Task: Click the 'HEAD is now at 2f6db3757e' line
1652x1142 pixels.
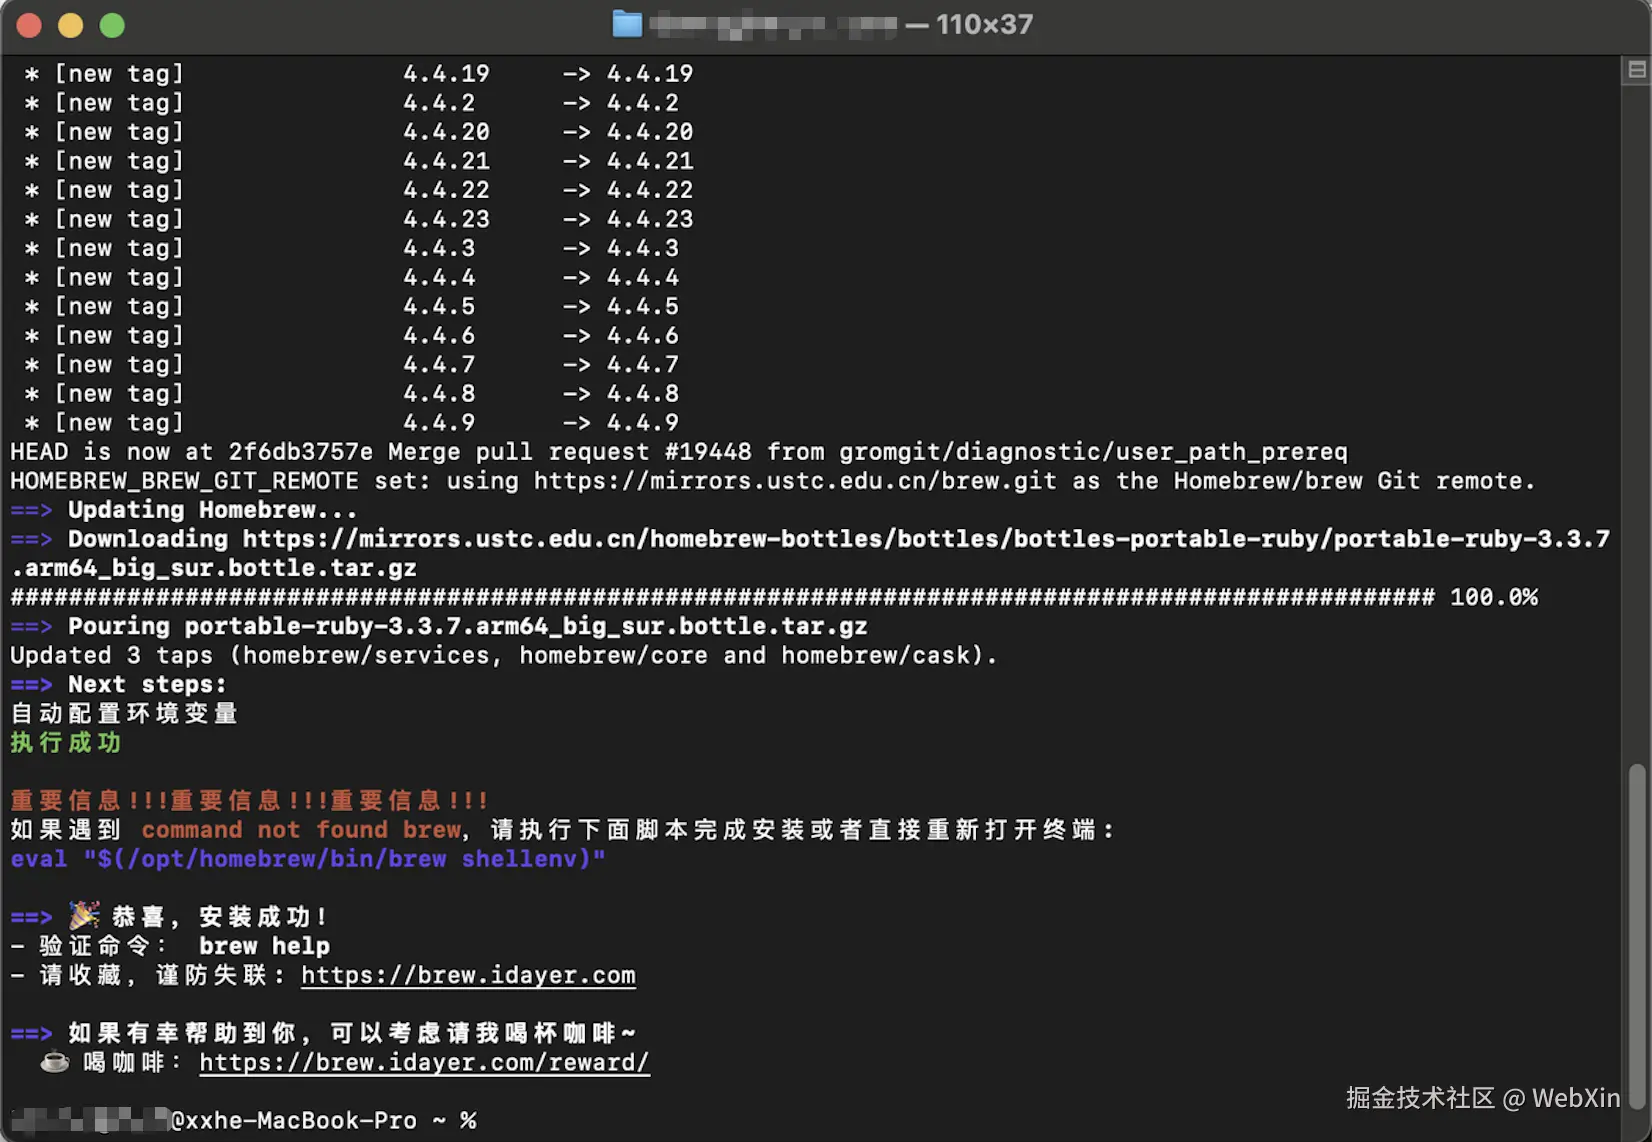Action: (679, 452)
